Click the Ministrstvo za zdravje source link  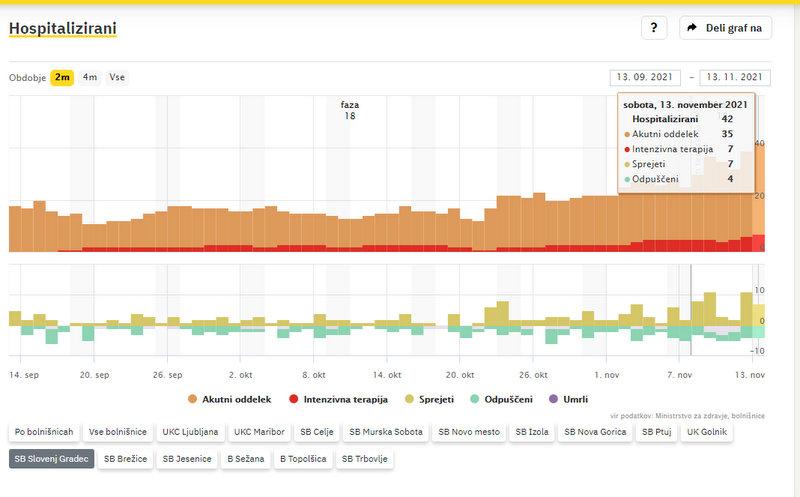click(x=700, y=415)
